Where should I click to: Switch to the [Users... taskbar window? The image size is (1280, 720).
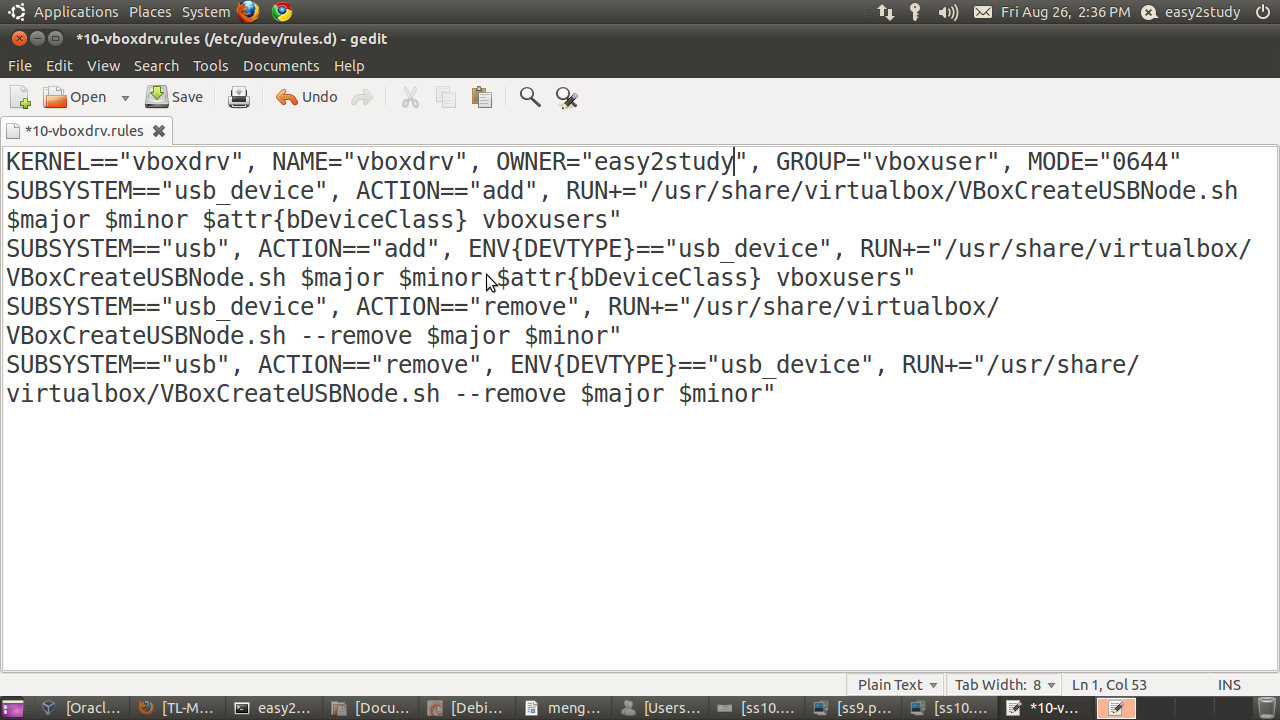click(x=662, y=708)
